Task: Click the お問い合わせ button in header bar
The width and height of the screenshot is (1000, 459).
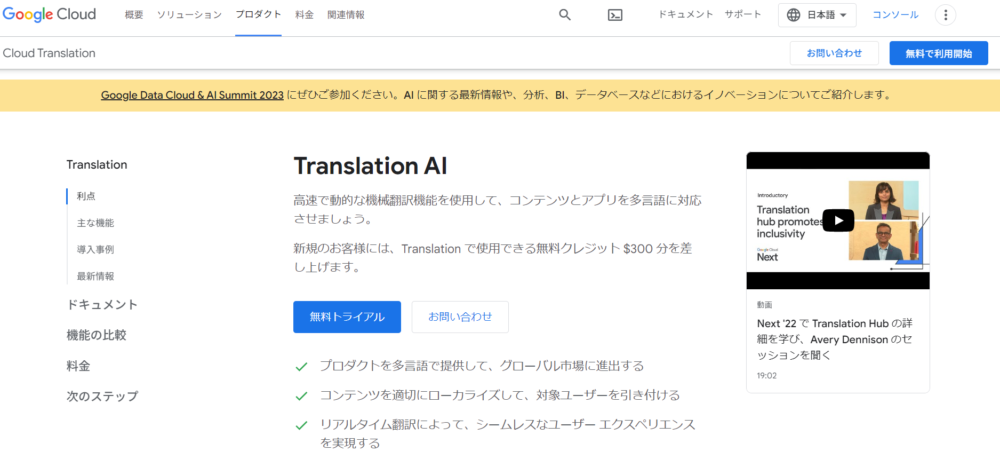Action: [x=834, y=53]
